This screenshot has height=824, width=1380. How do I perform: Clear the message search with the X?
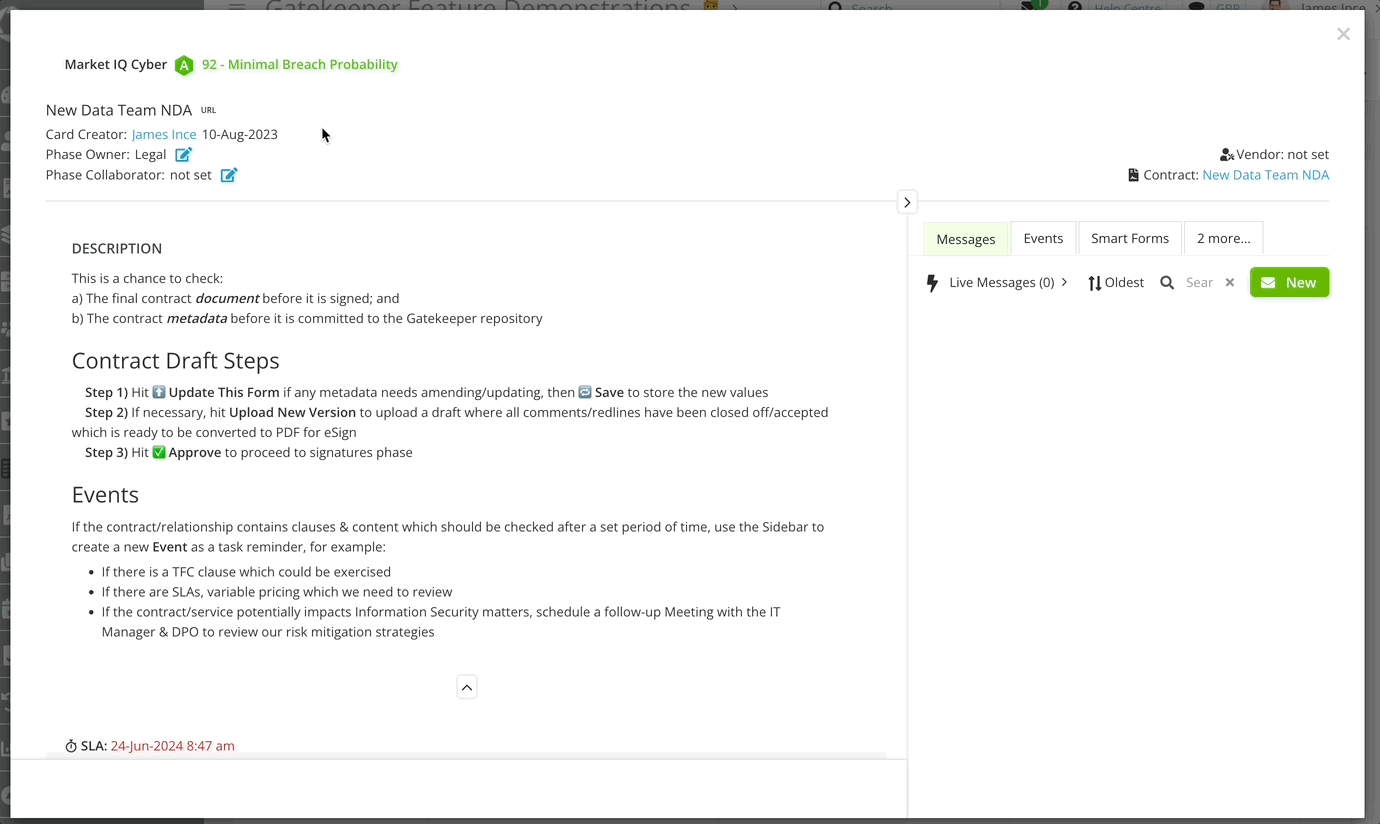click(1229, 282)
